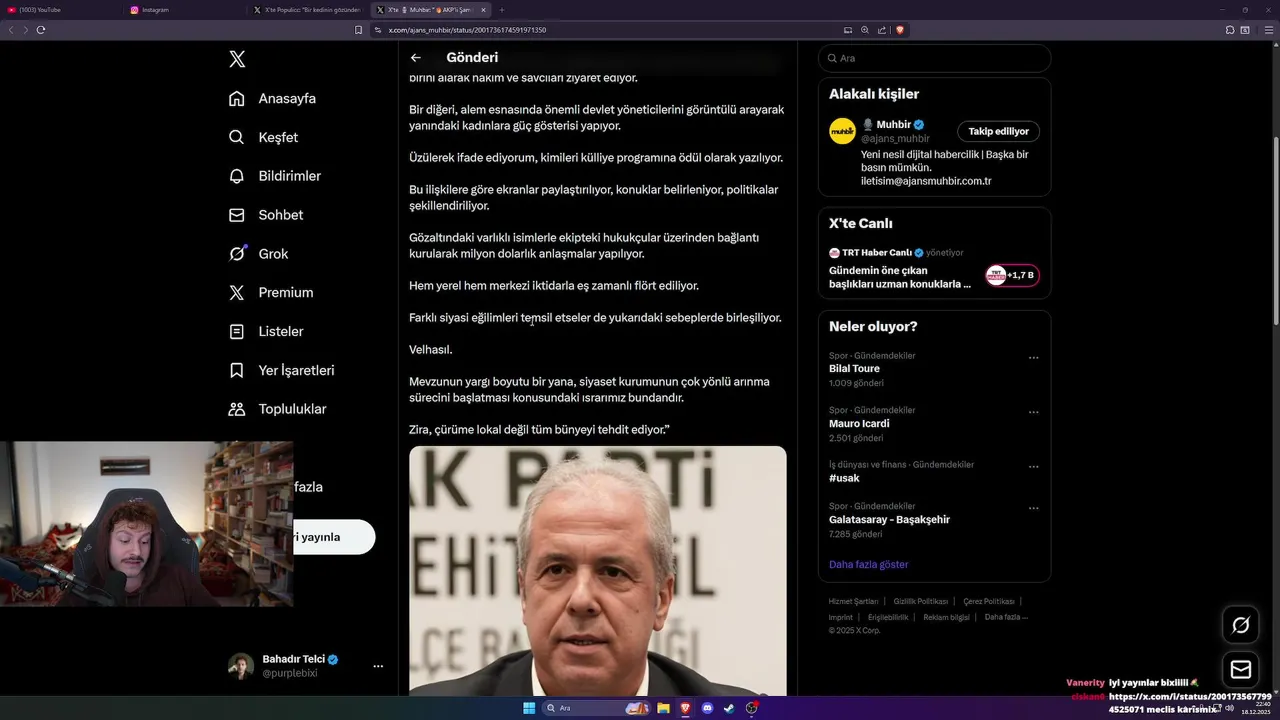
Task: Open Keşfet search icon
Action: (237, 137)
